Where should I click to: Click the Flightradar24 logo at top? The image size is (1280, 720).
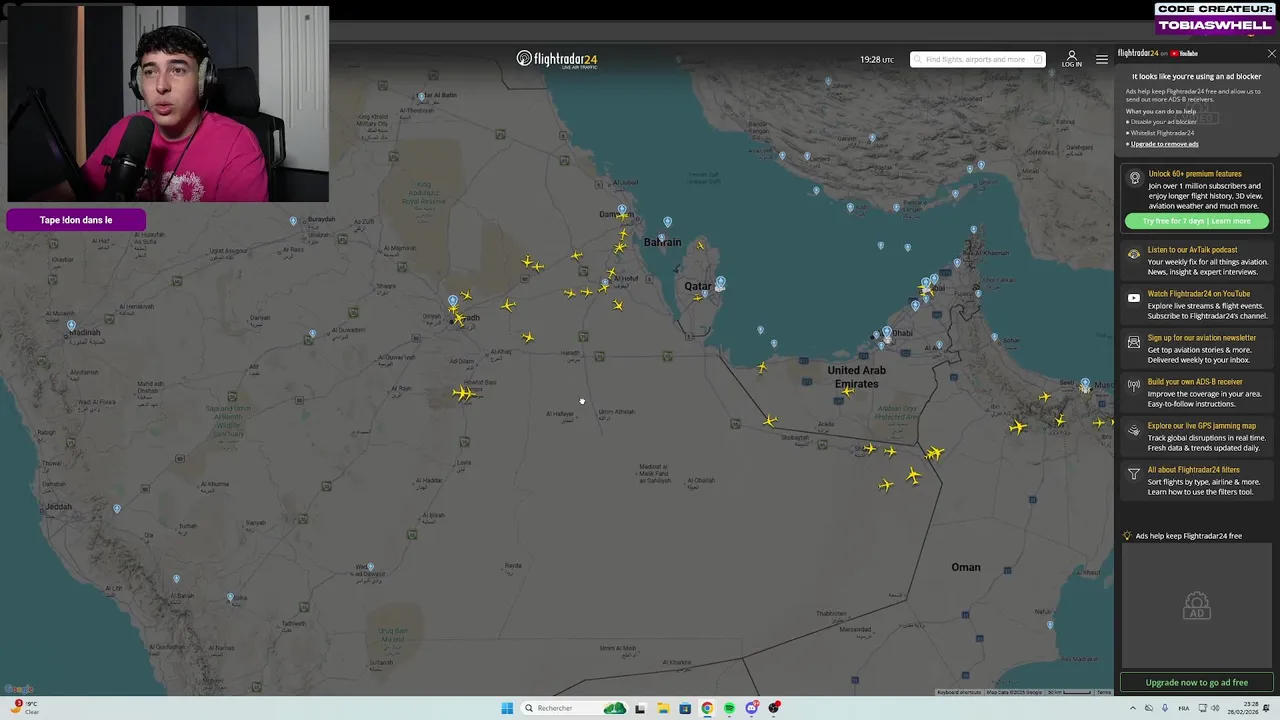pyautogui.click(x=557, y=59)
